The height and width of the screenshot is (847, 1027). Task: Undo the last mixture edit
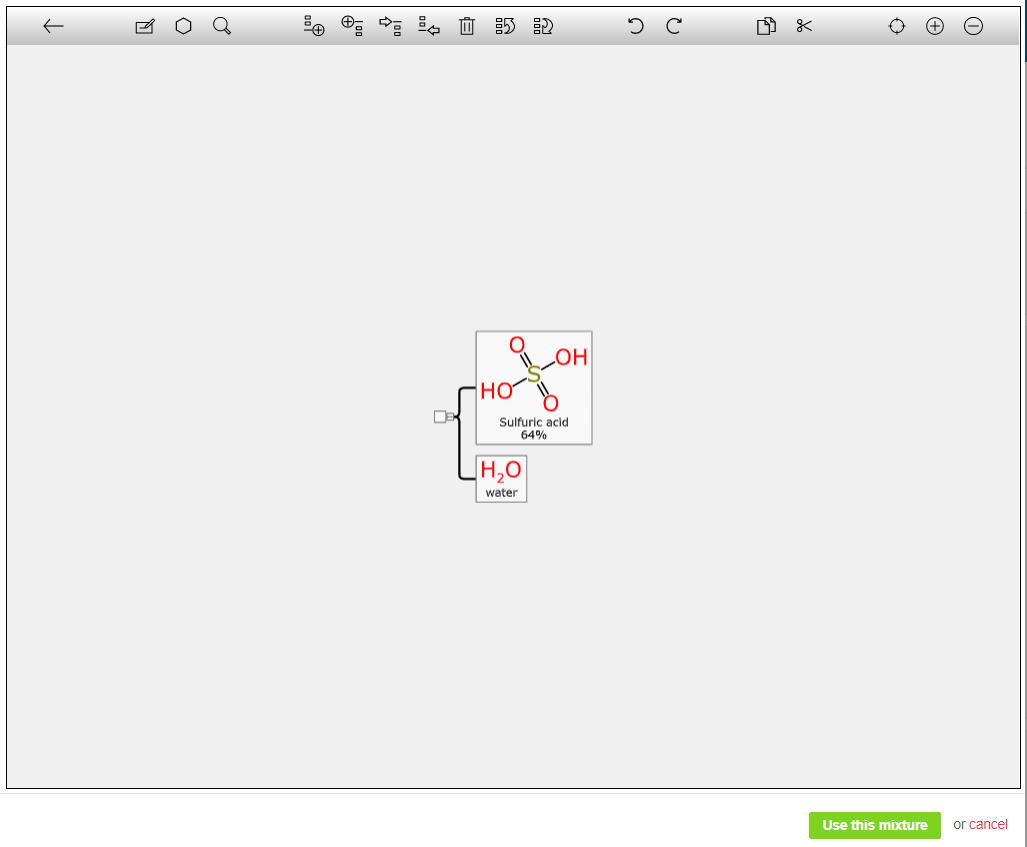tap(635, 26)
